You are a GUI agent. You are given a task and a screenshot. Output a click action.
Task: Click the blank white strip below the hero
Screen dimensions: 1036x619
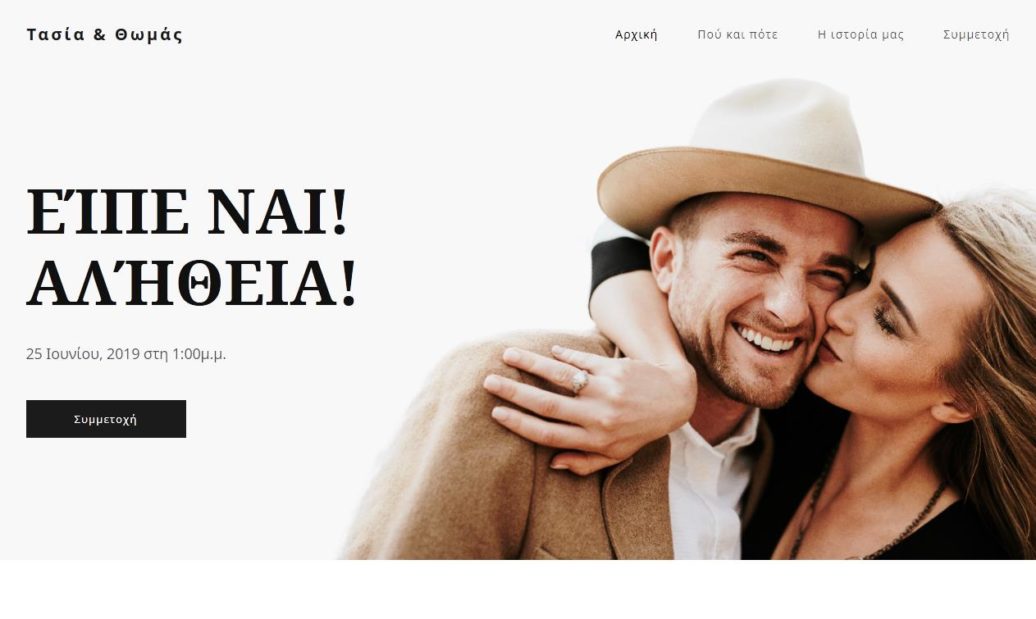point(518,589)
